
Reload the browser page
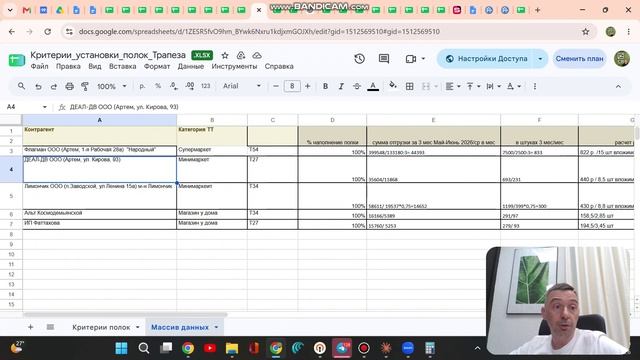tap(47, 31)
